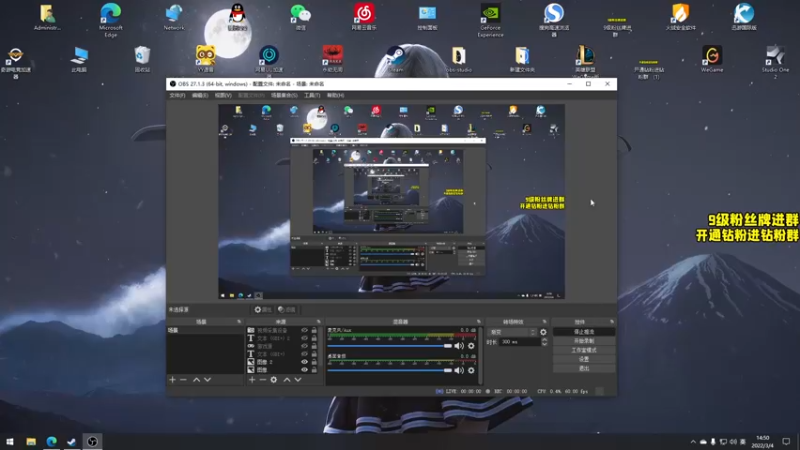Open File Explorer from the taskbar
This screenshot has width=800, height=450.
click(x=31, y=441)
